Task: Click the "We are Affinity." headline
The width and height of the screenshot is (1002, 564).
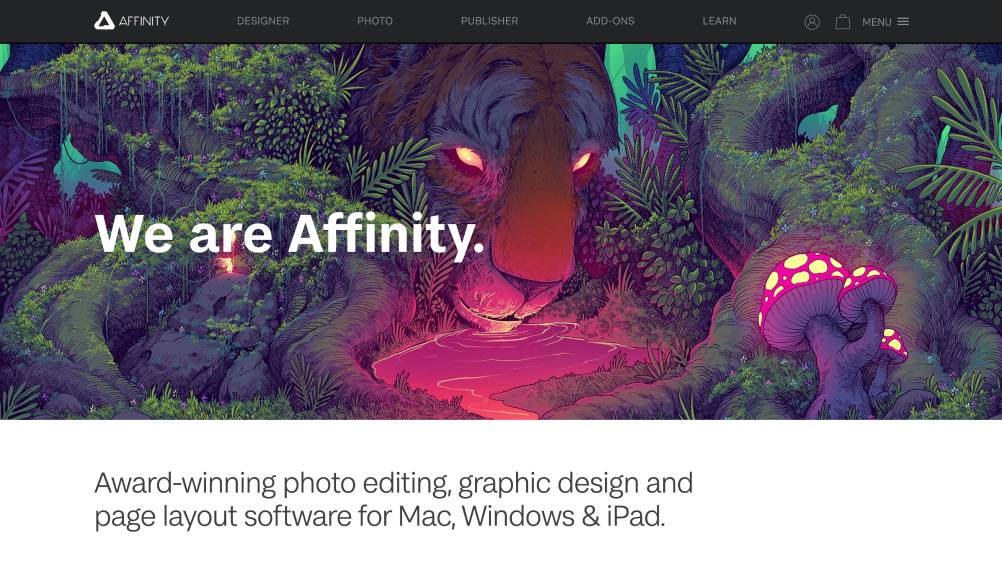Action: pyautogui.click(x=289, y=234)
